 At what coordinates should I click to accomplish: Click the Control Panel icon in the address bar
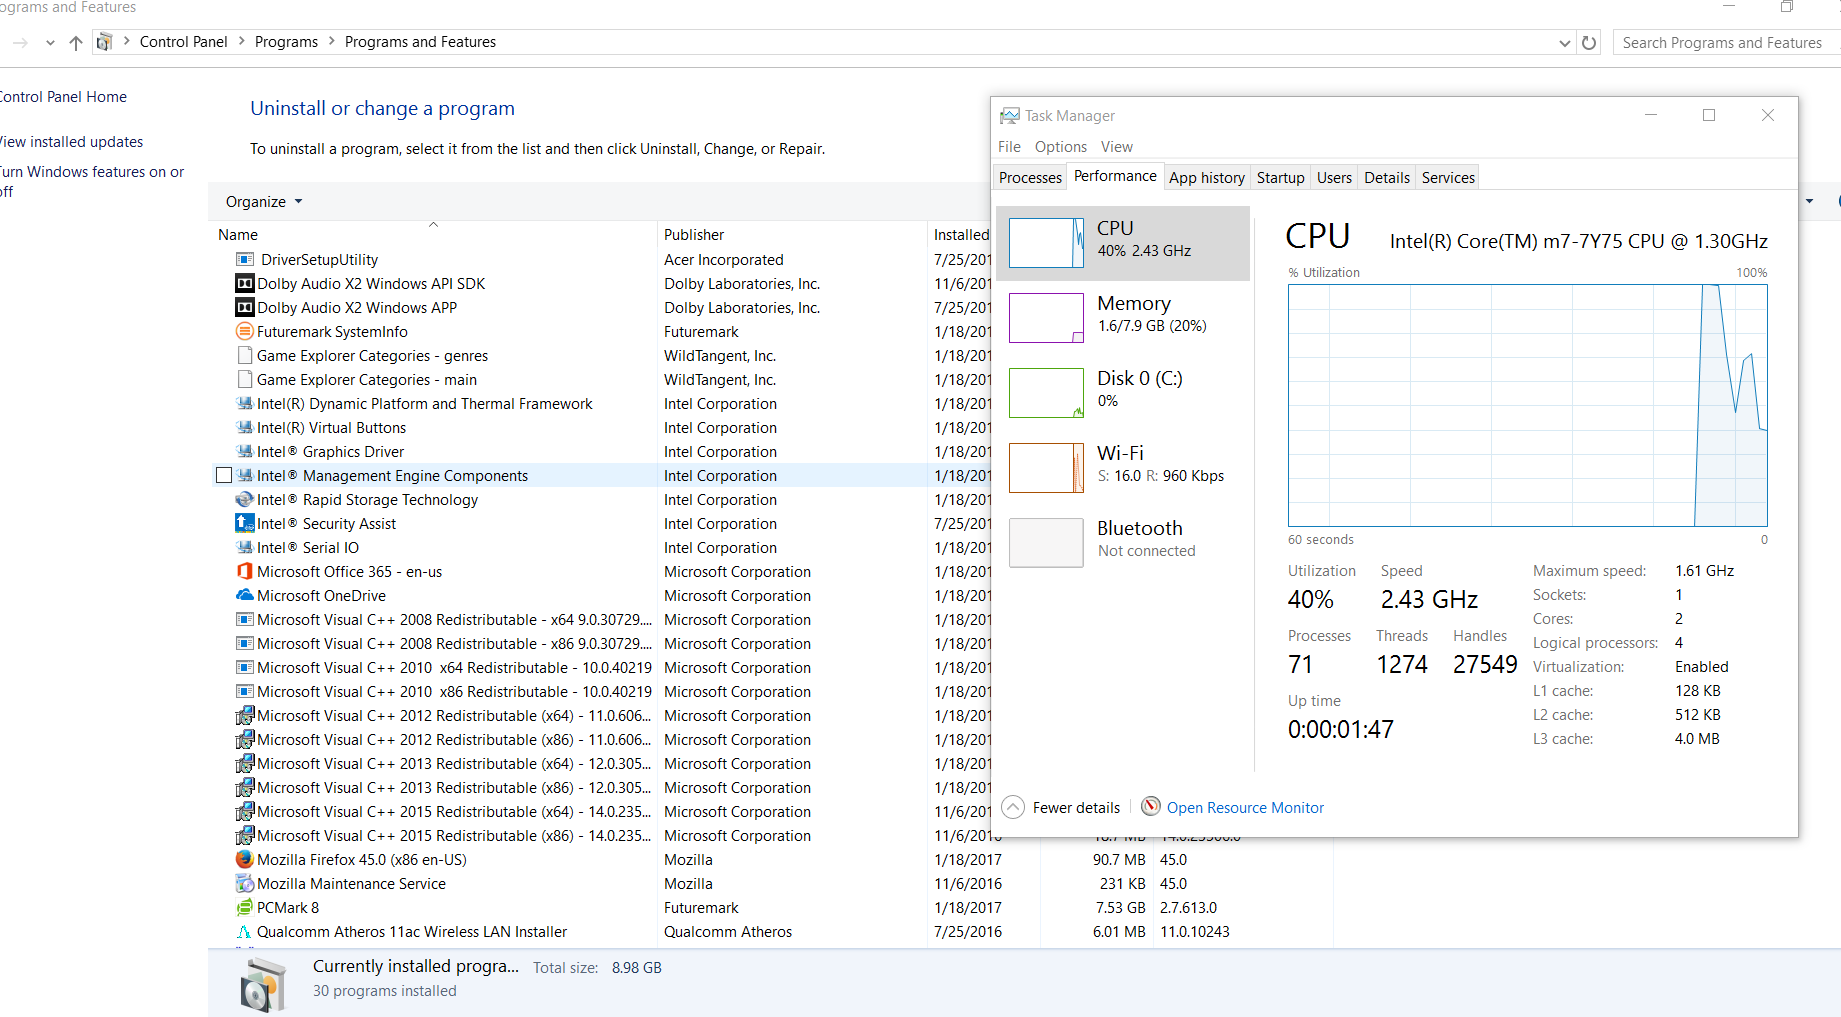pyautogui.click(x=104, y=42)
